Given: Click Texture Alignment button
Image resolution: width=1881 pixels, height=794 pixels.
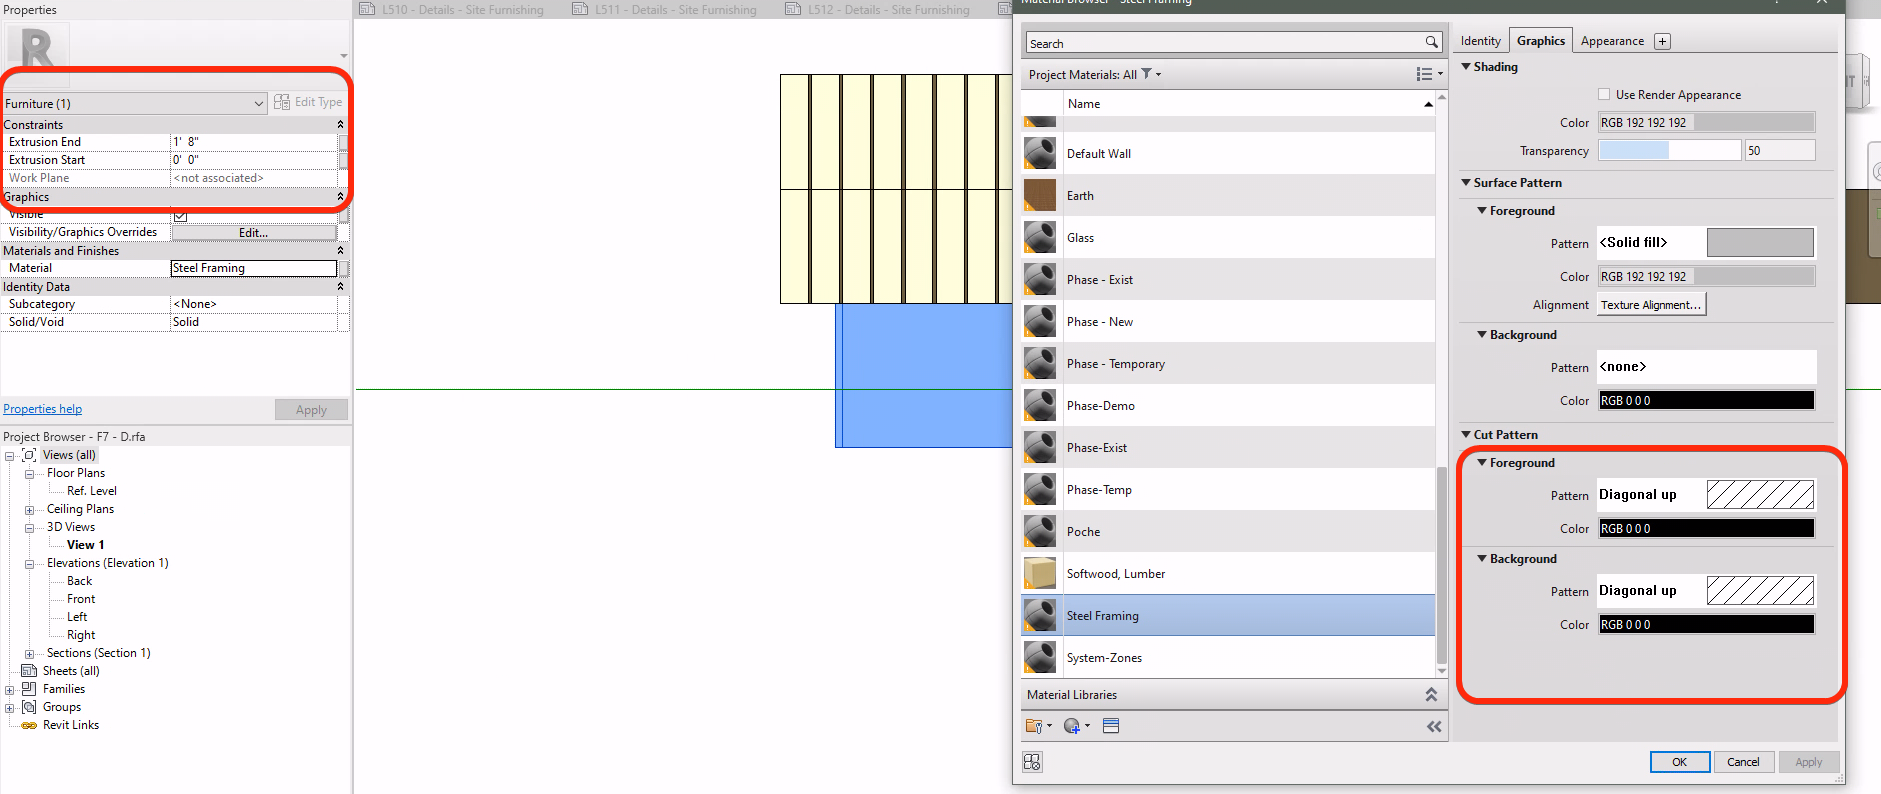Looking at the screenshot, I should click(x=1651, y=305).
